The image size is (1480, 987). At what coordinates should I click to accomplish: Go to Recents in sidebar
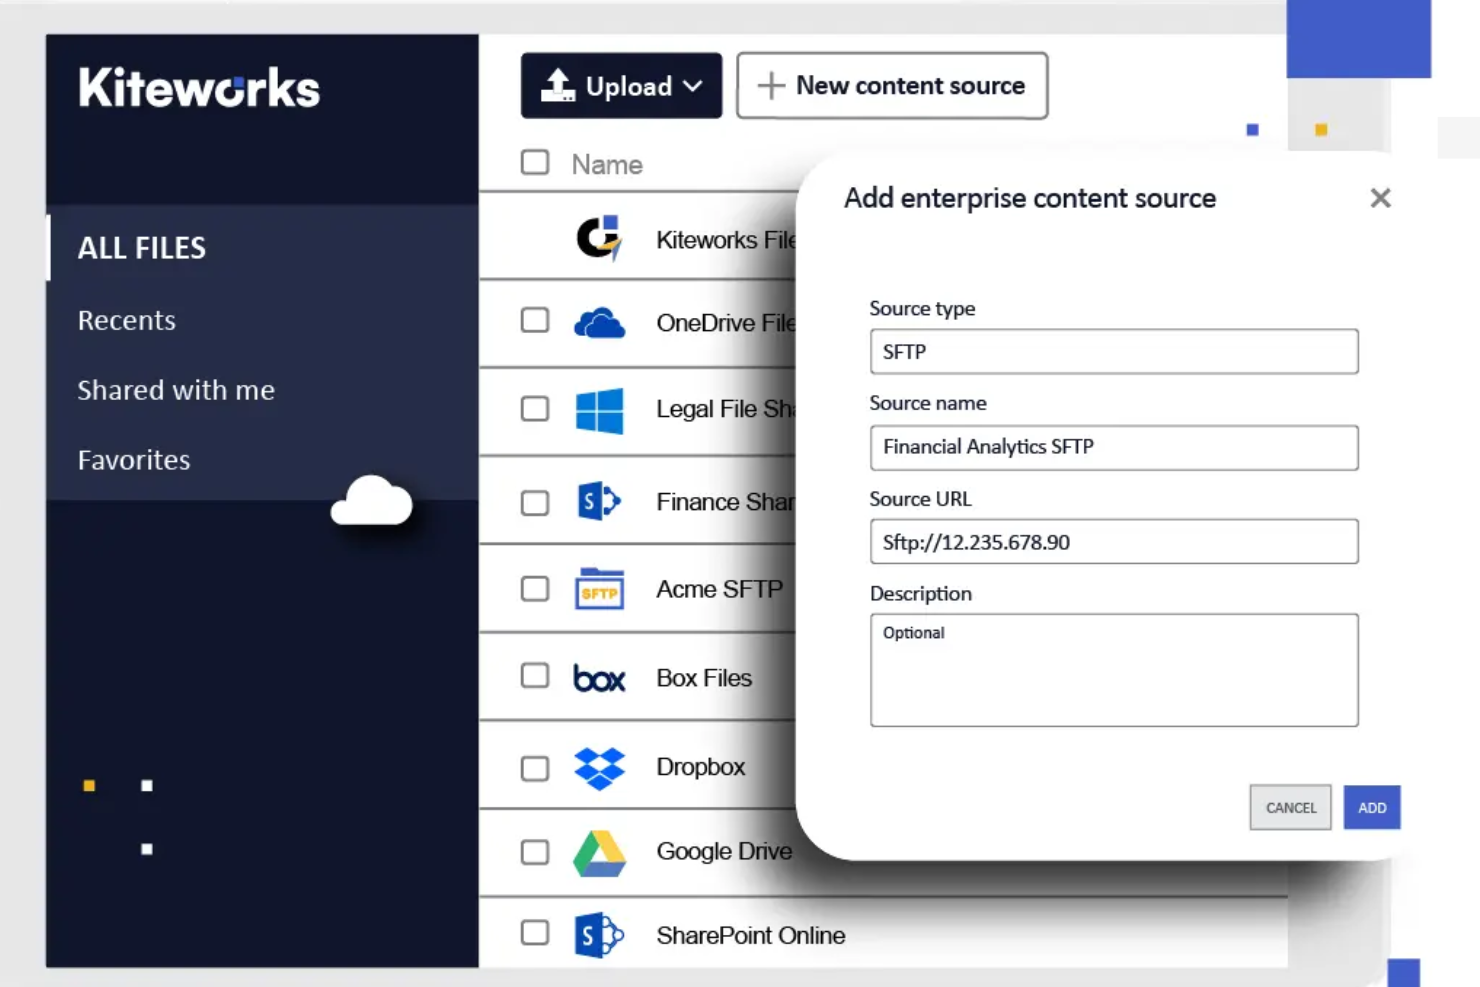click(x=127, y=320)
